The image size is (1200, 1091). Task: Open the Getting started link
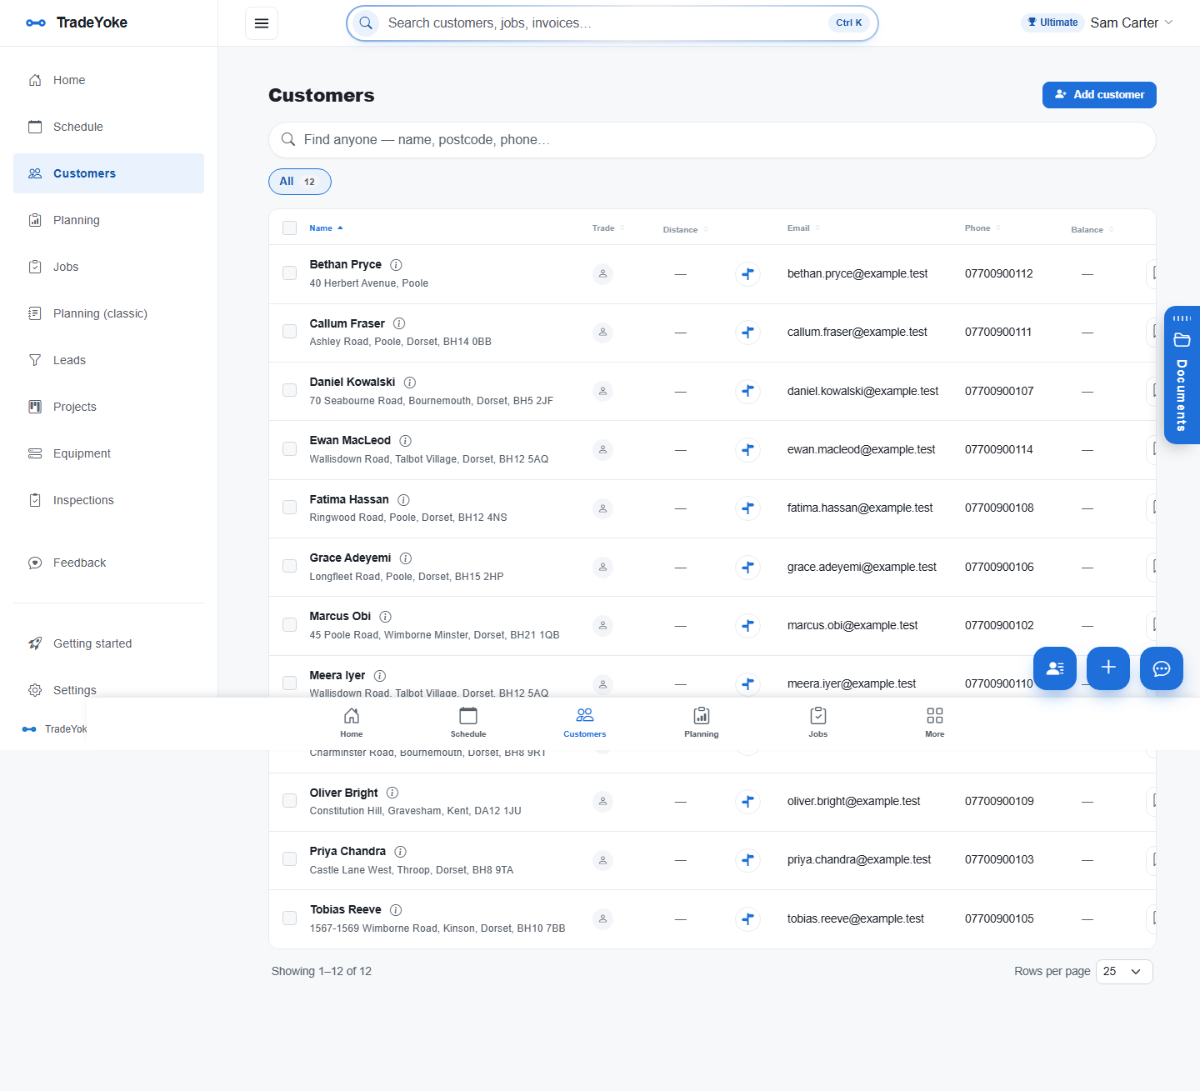pyautogui.click(x=108, y=644)
